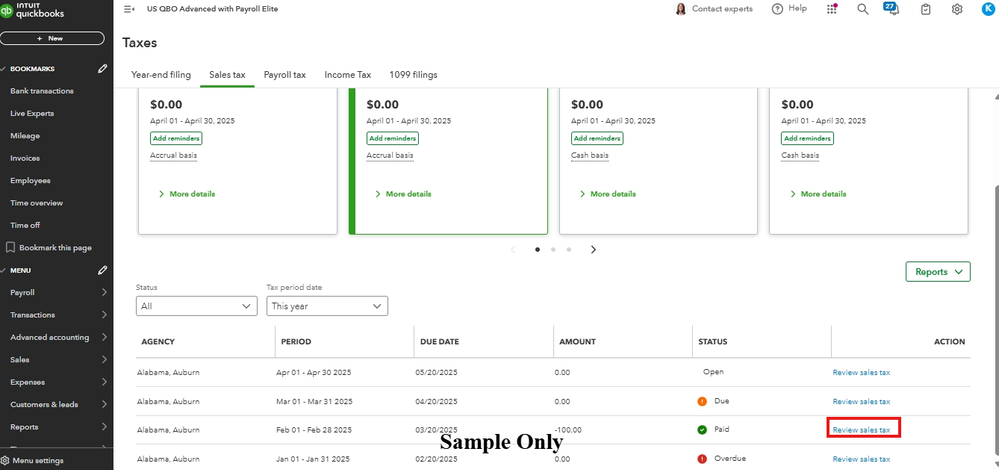Click the next carousel arrow
The image size is (999, 470).
pos(593,249)
